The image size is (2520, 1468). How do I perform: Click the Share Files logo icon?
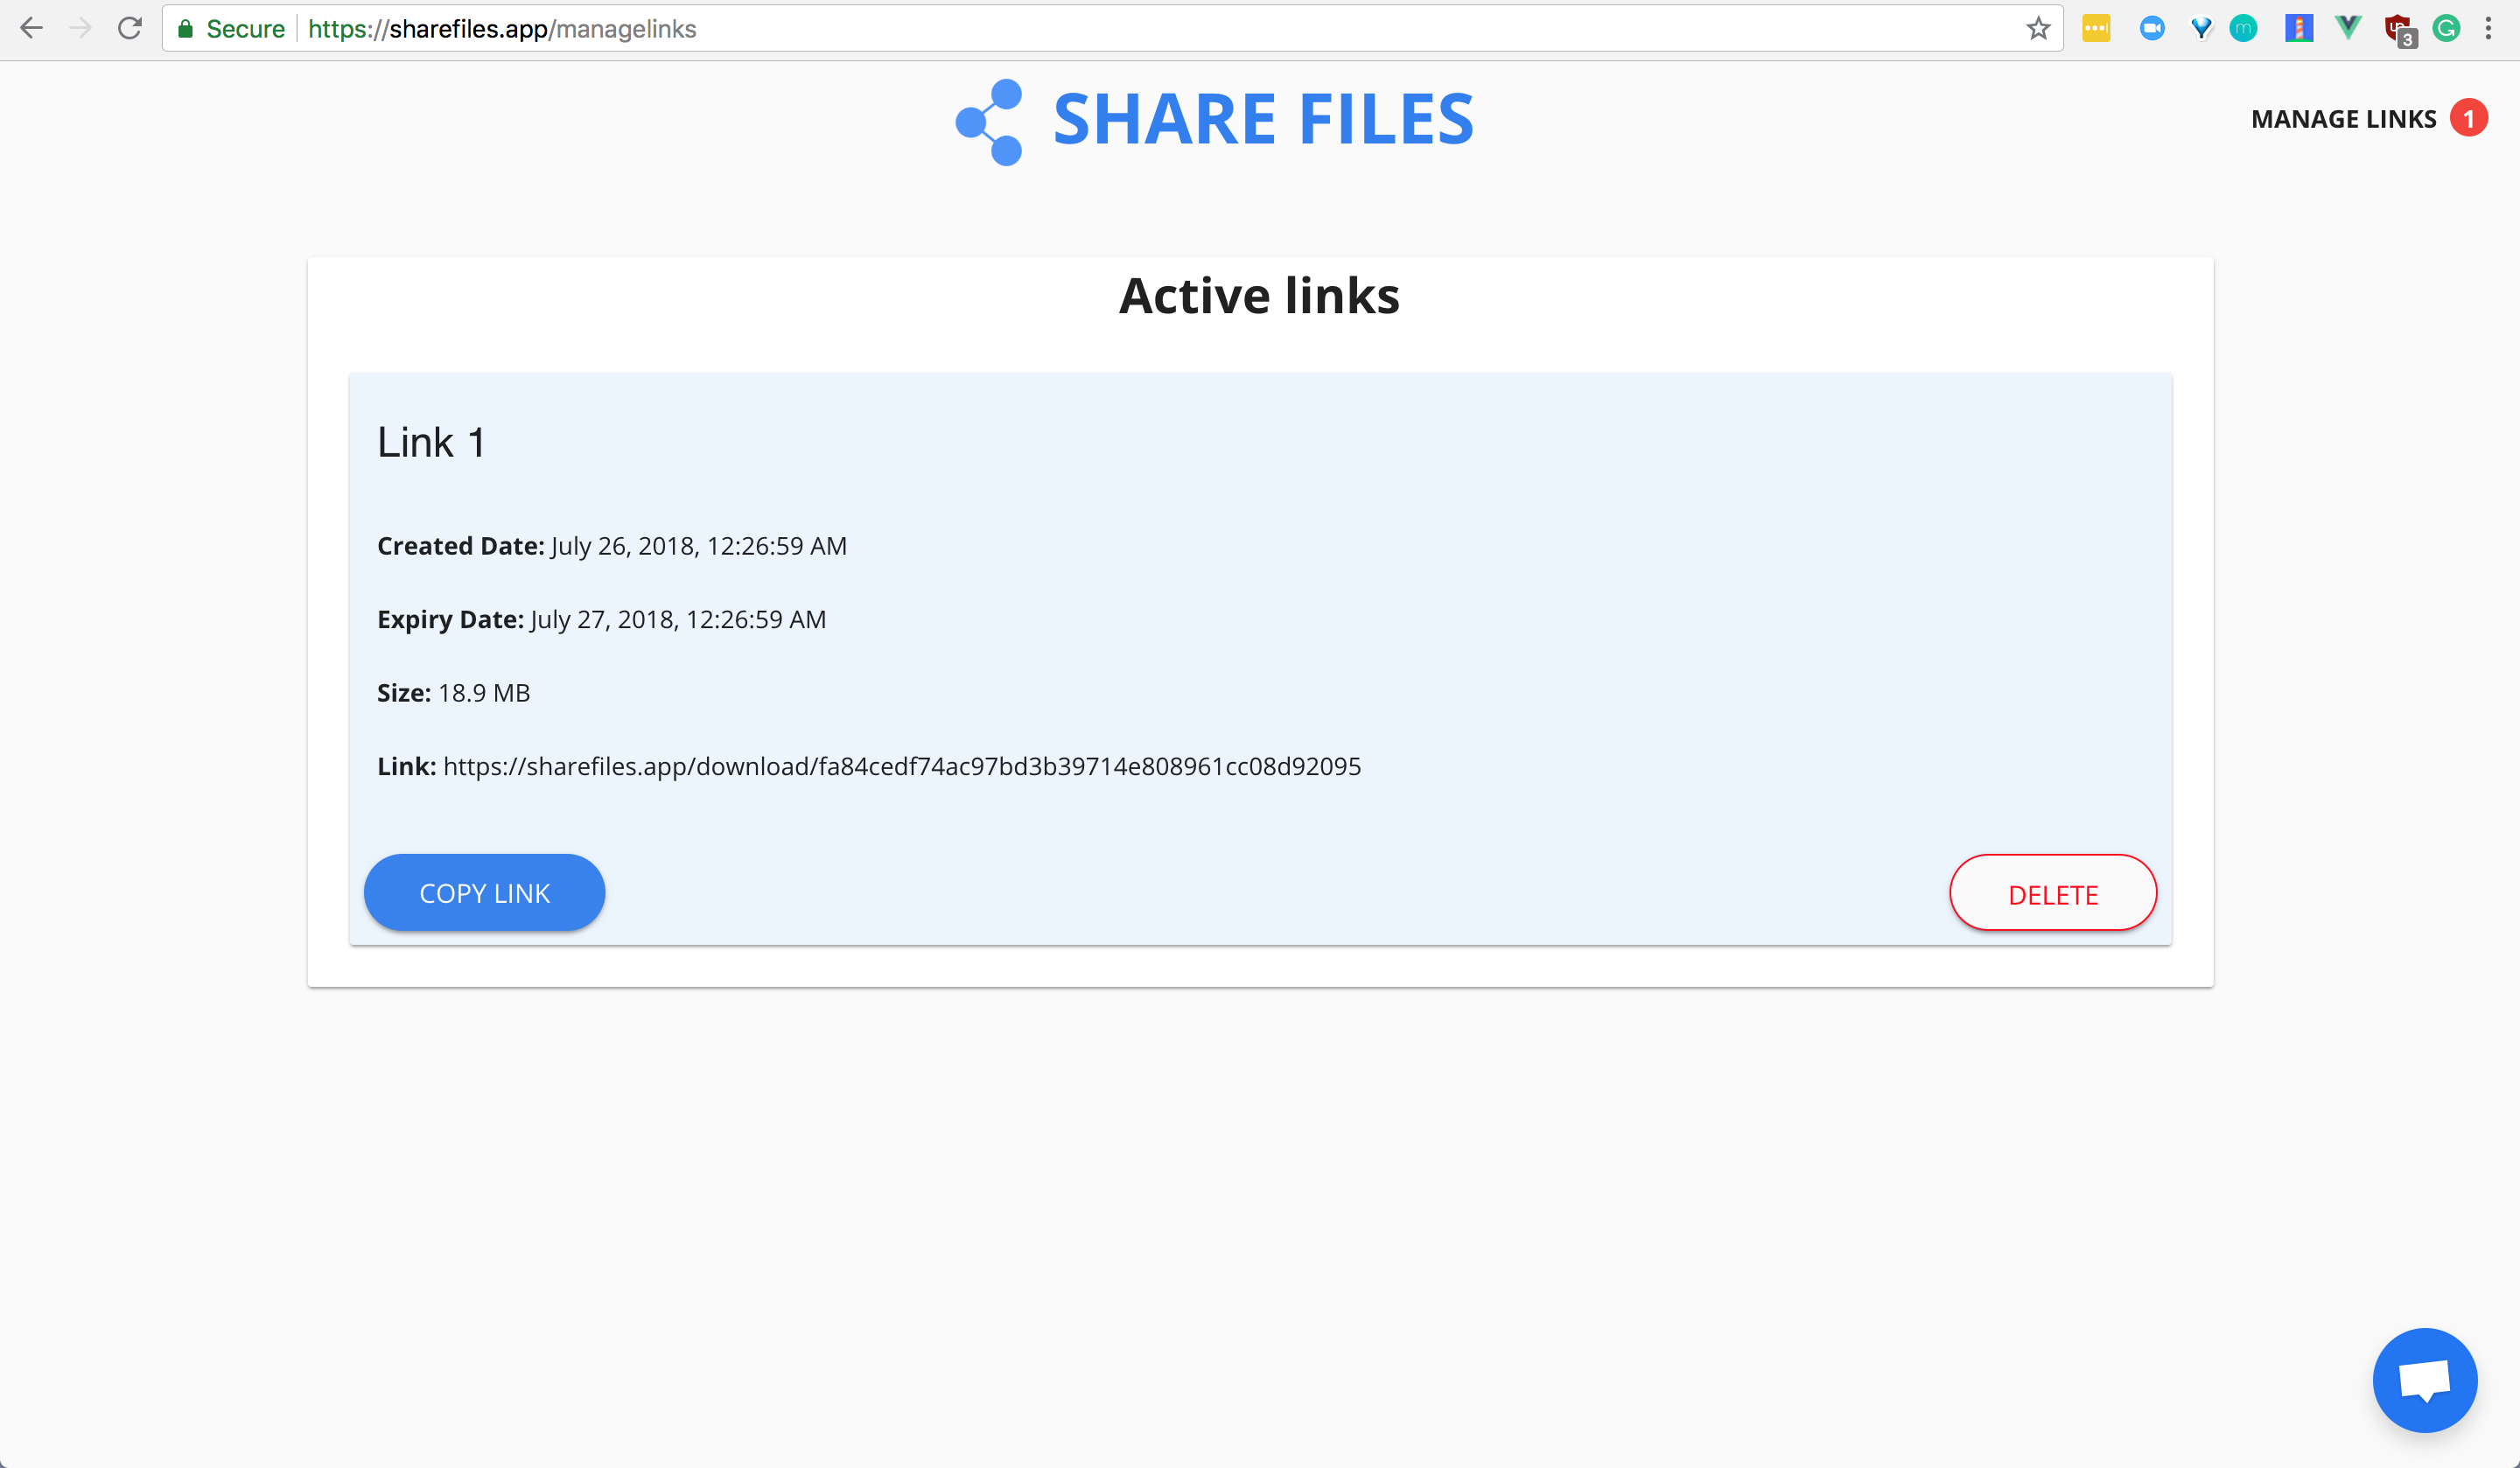(x=988, y=120)
